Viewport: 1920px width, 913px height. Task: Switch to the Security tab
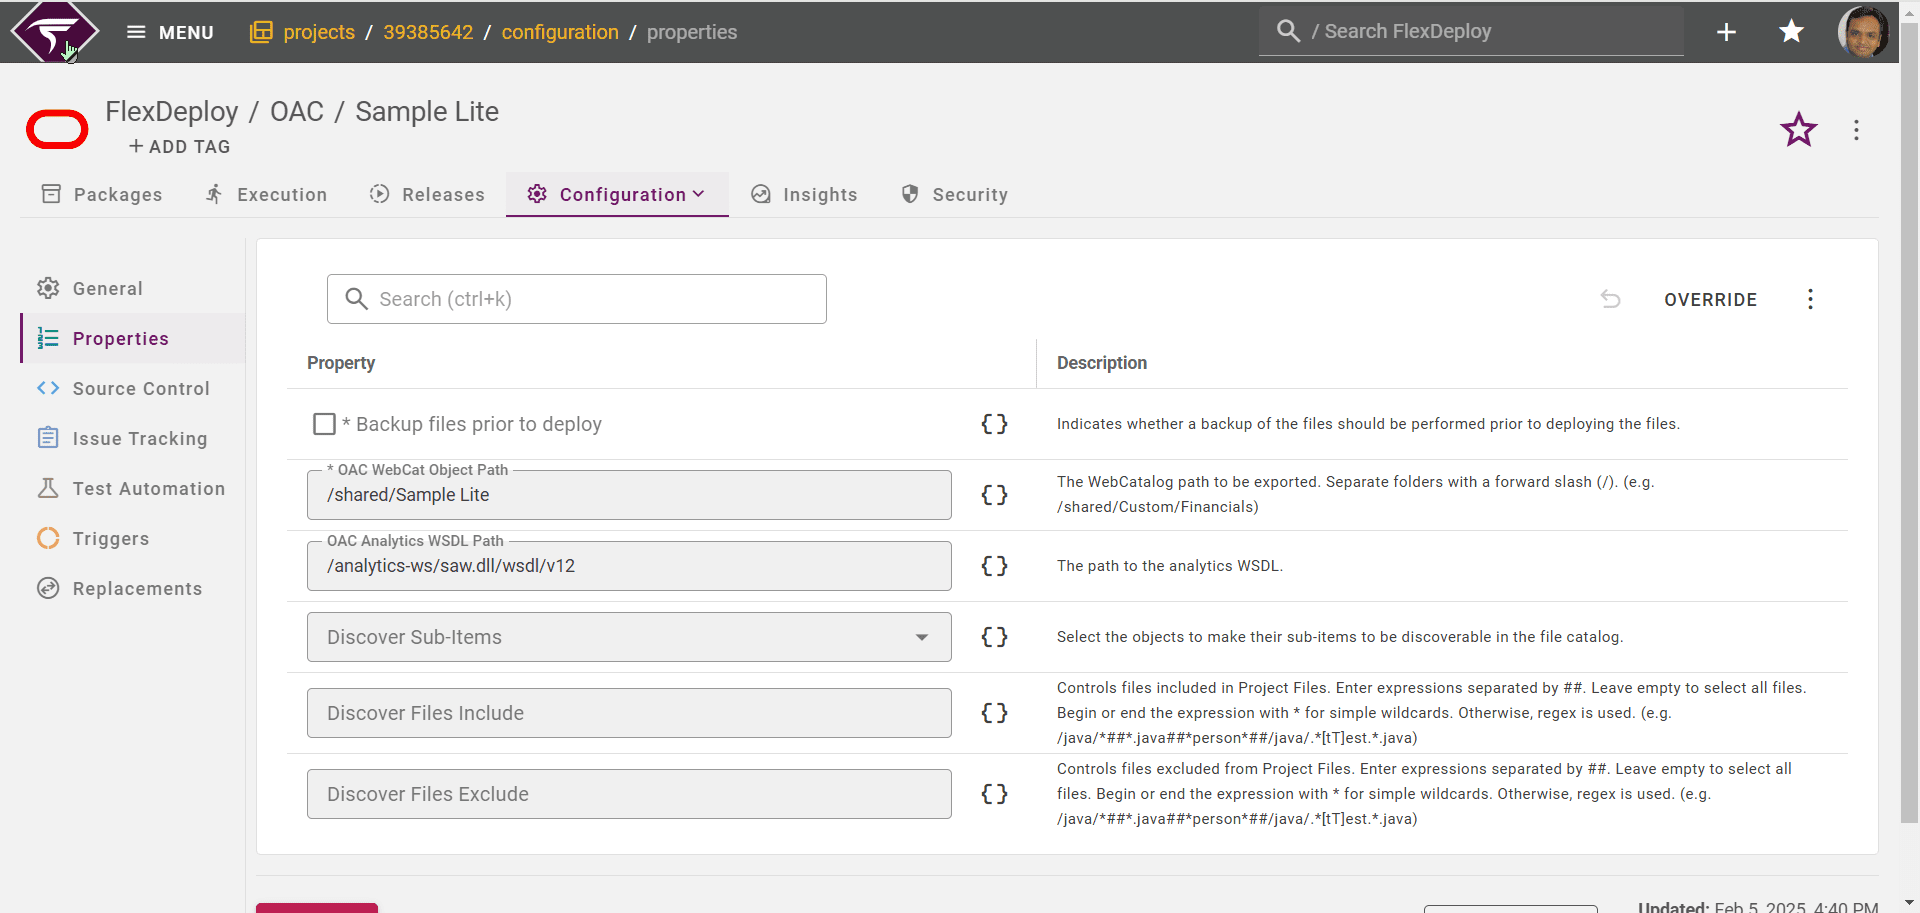tap(955, 195)
